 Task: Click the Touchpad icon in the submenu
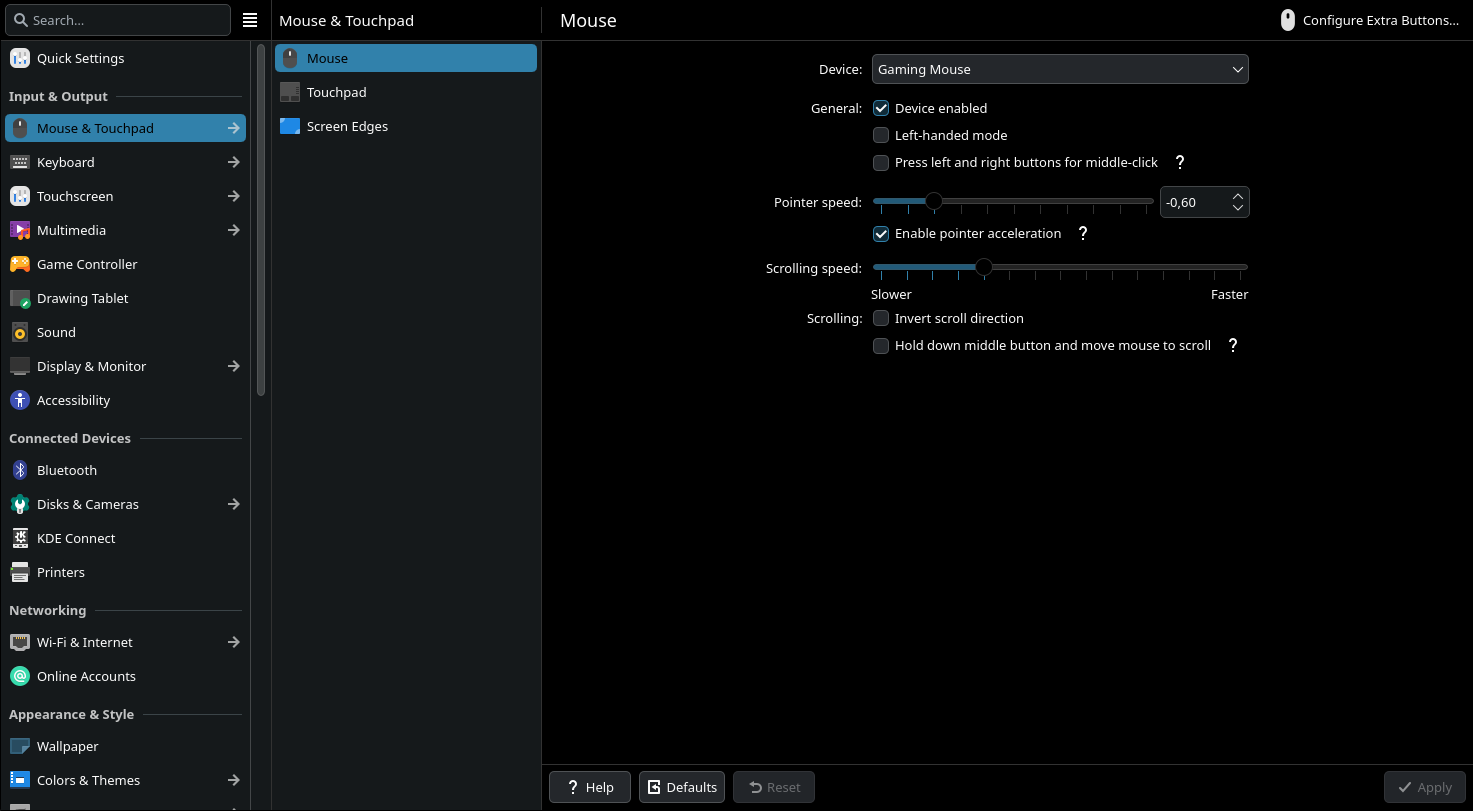click(x=290, y=92)
